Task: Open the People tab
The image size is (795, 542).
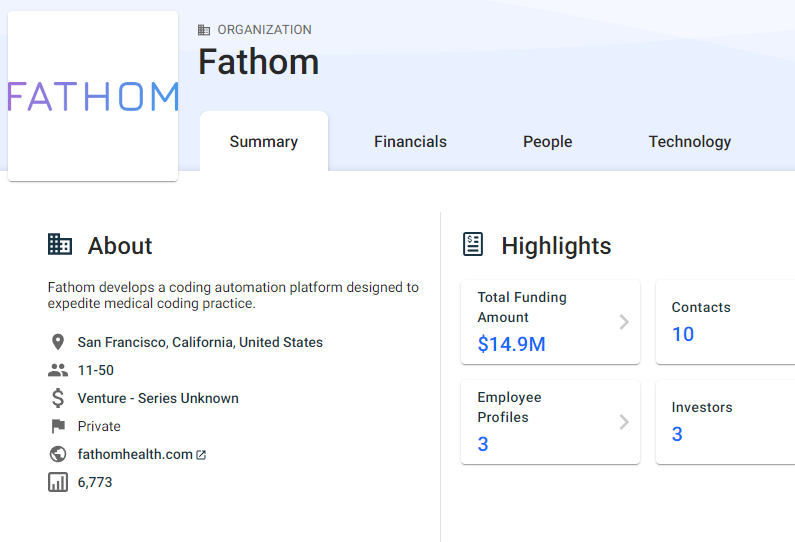Action: 547,142
